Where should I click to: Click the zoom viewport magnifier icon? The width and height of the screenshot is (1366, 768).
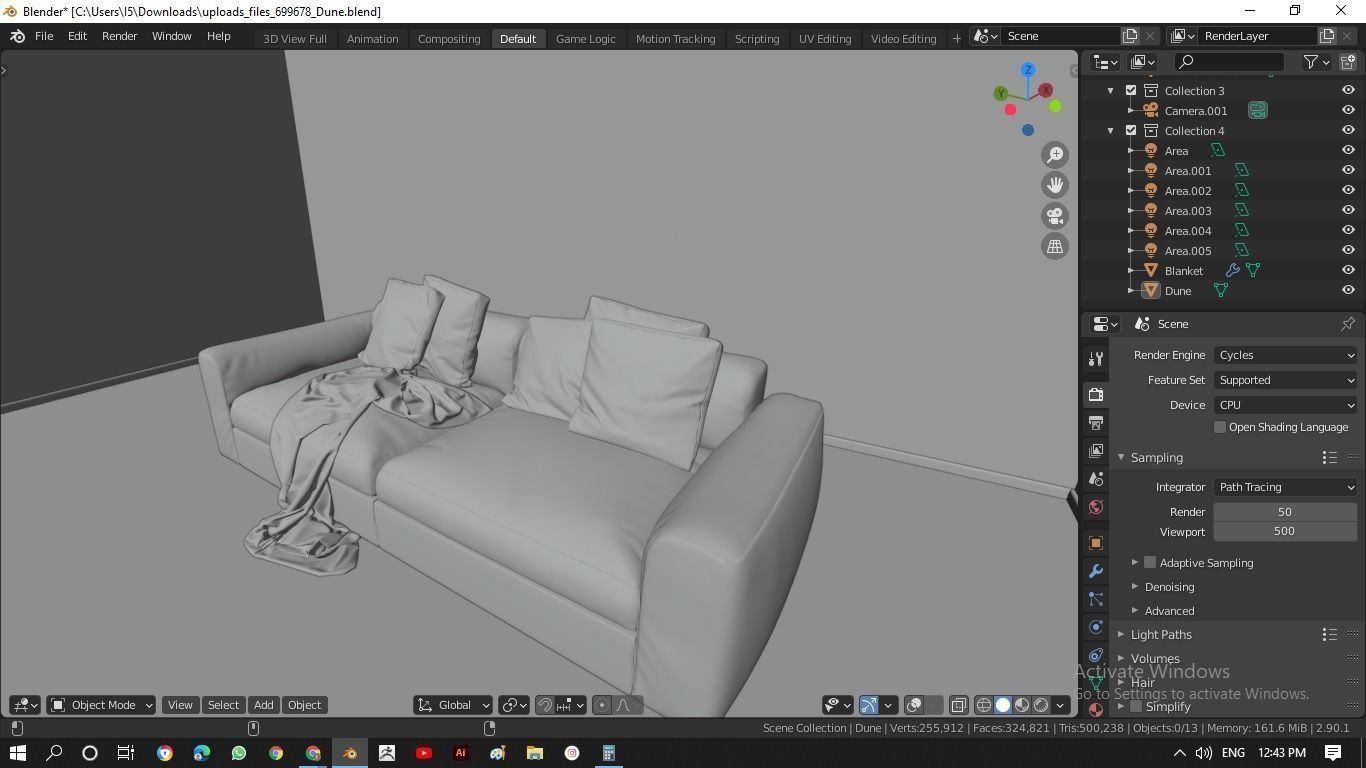point(1055,154)
